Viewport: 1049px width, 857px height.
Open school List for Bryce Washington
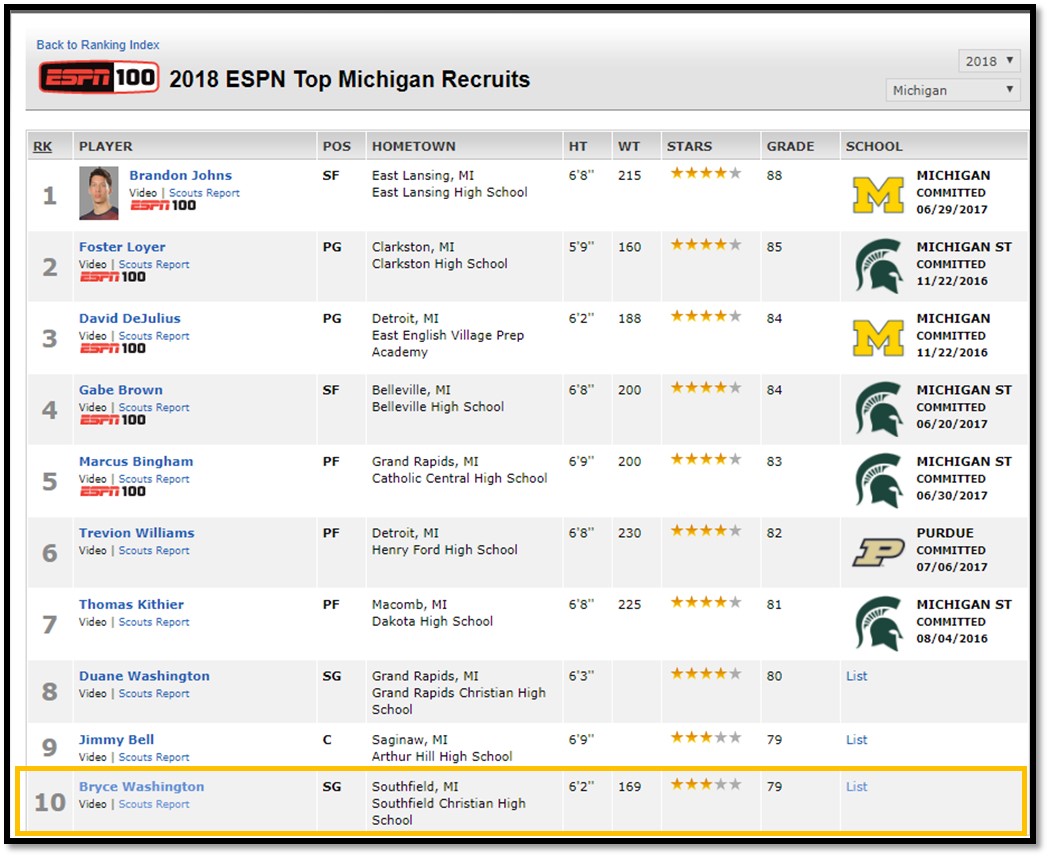coord(856,787)
